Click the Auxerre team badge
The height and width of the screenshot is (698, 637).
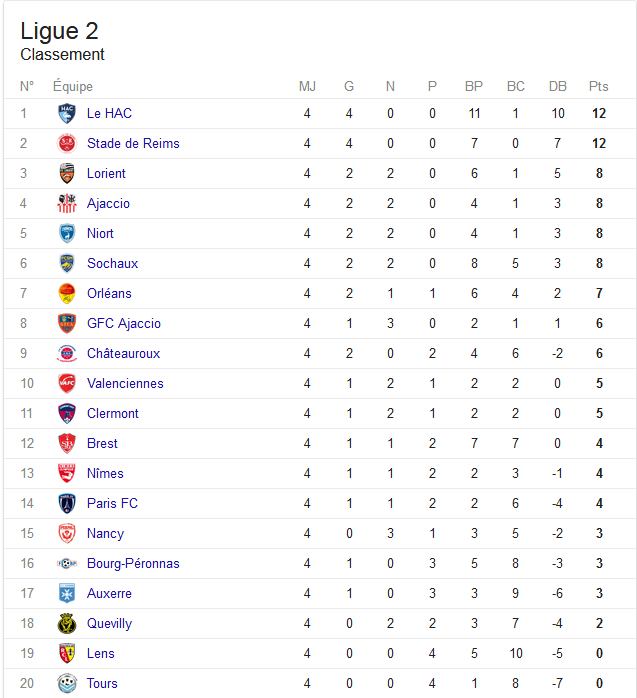67,593
